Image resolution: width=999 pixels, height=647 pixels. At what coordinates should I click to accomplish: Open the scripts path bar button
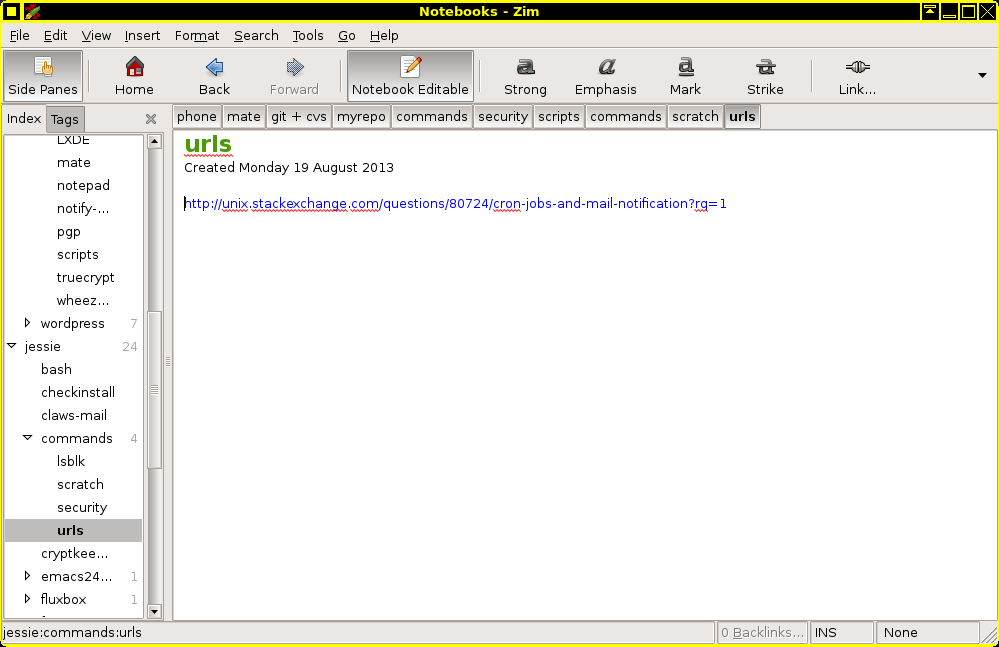(x=559, y=117)
